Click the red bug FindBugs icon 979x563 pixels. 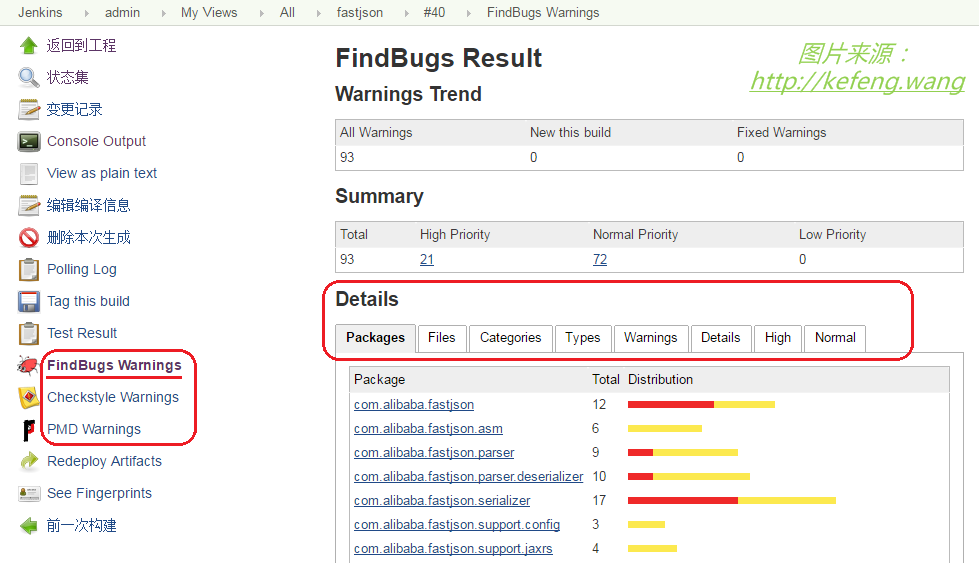[x=29, y=365]
